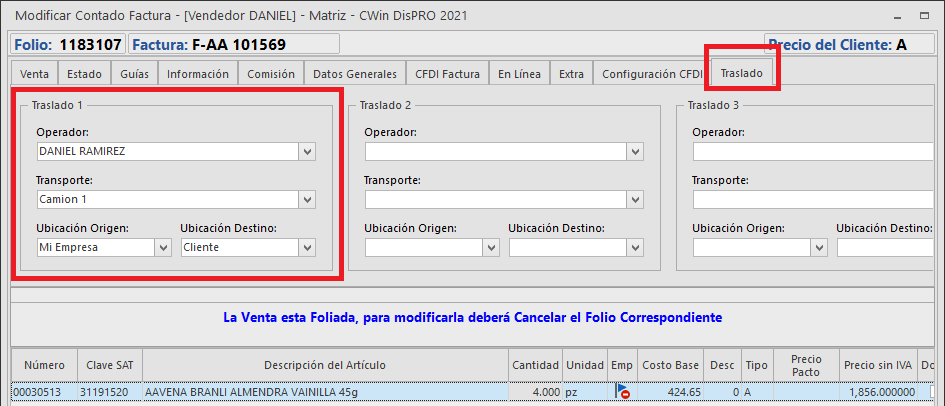Image resolution: width=945 pixels, height=406 pixels.
Task: Click the blue flag Emp icon
Action: tap(623, 392)
